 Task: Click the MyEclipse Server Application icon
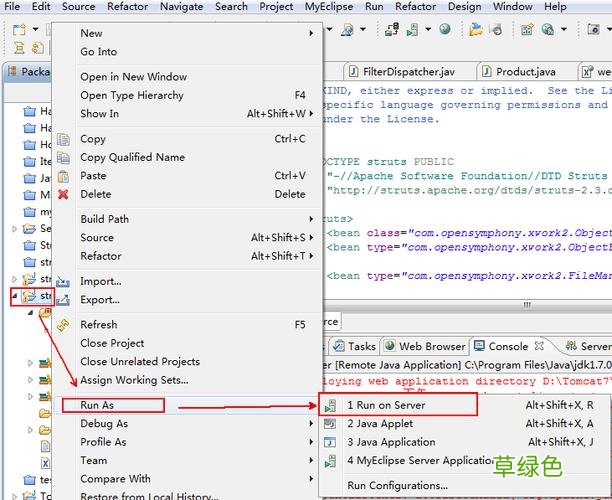tap(330, 461)
